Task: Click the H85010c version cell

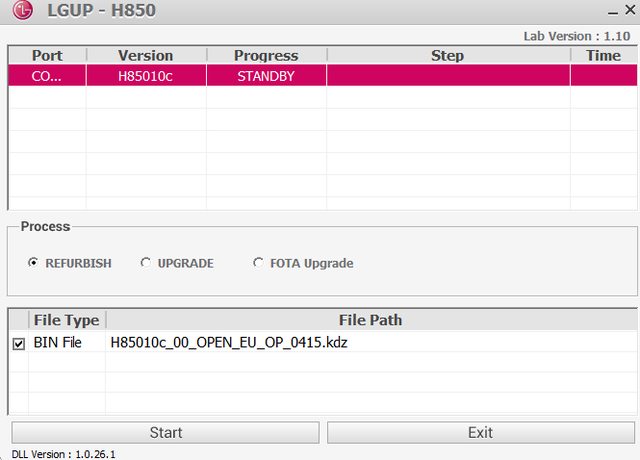Action: [146, 76]
